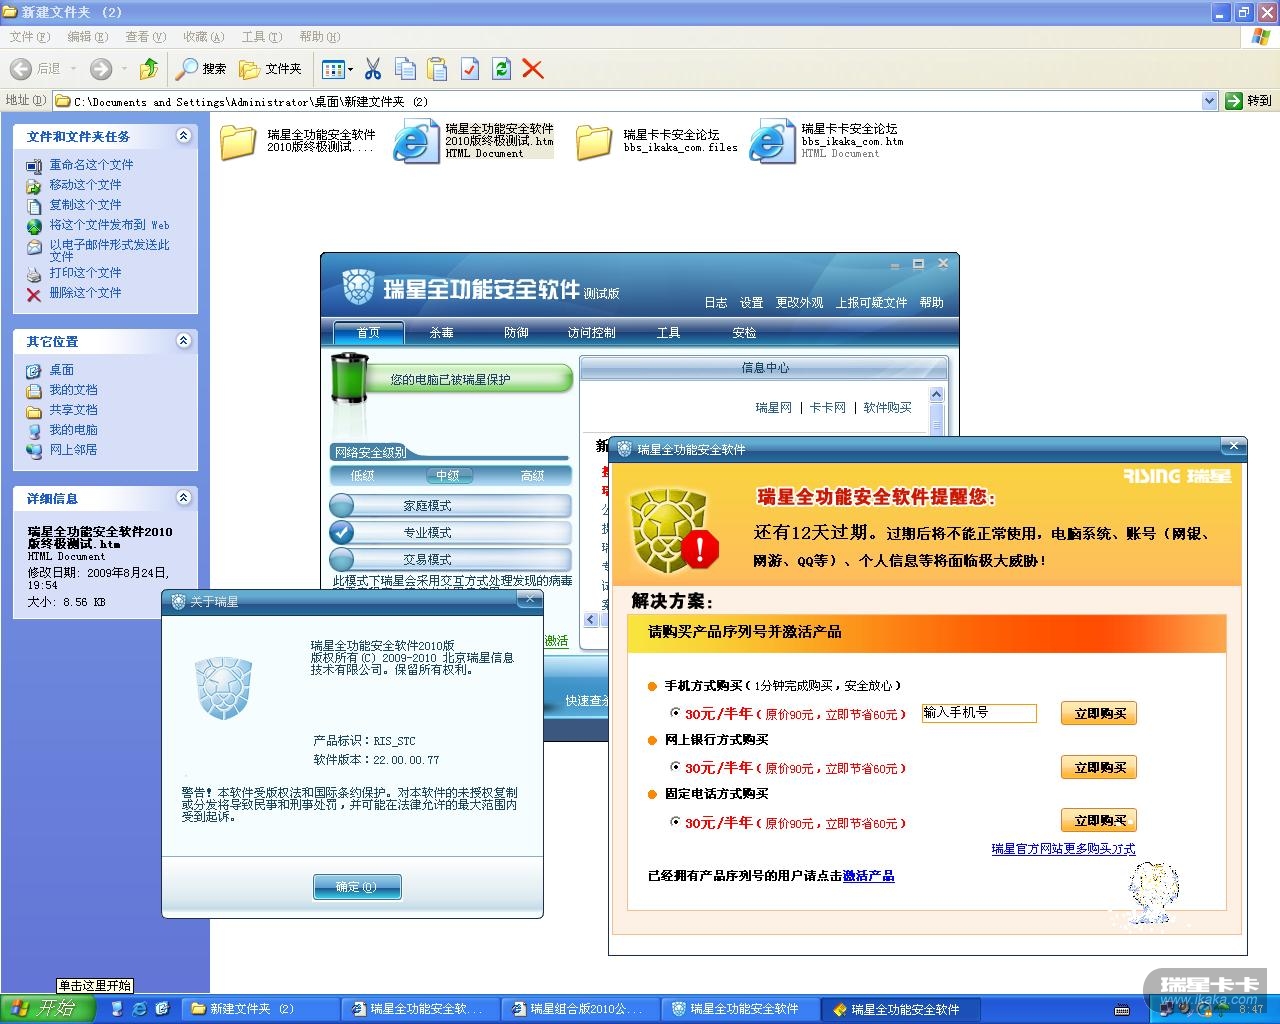Click the Paste clipboard icon in toolbar
Screen dimensions: 1280x1024
437,69
